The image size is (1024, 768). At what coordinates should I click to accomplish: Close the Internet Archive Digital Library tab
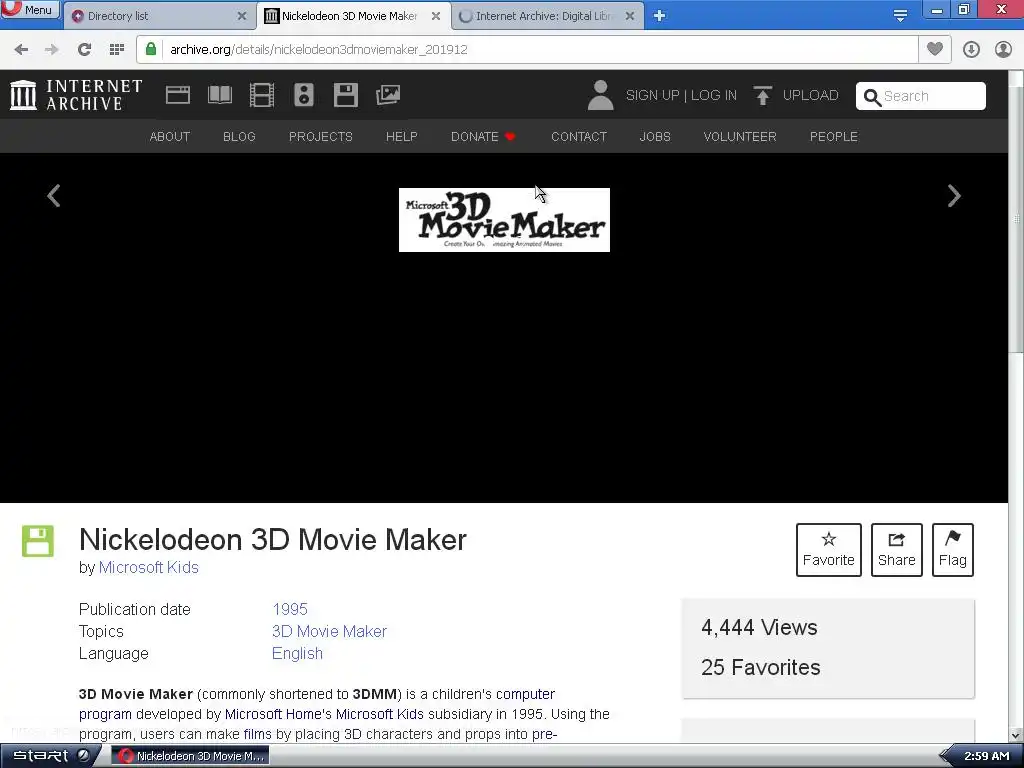coord(630,16)
